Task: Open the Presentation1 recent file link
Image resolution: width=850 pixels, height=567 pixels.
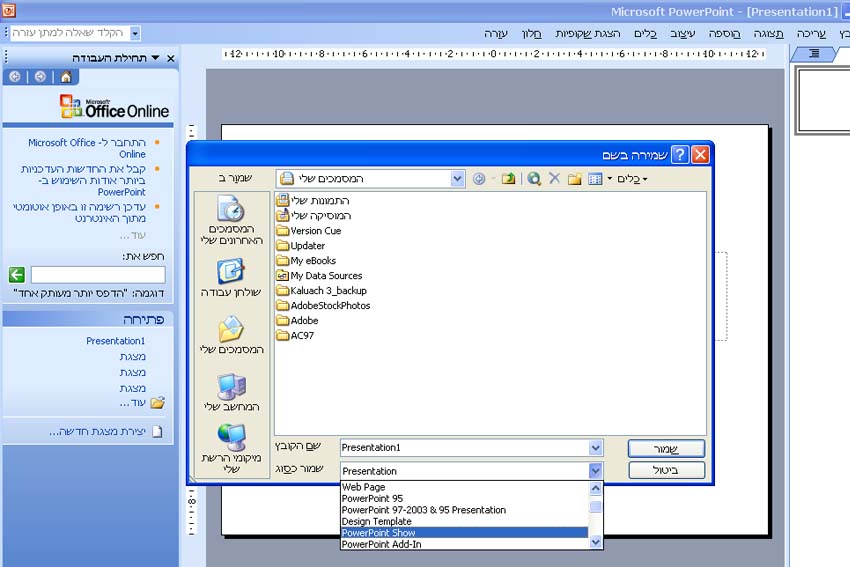Action: pyautogui.click(x=115, y=341)
